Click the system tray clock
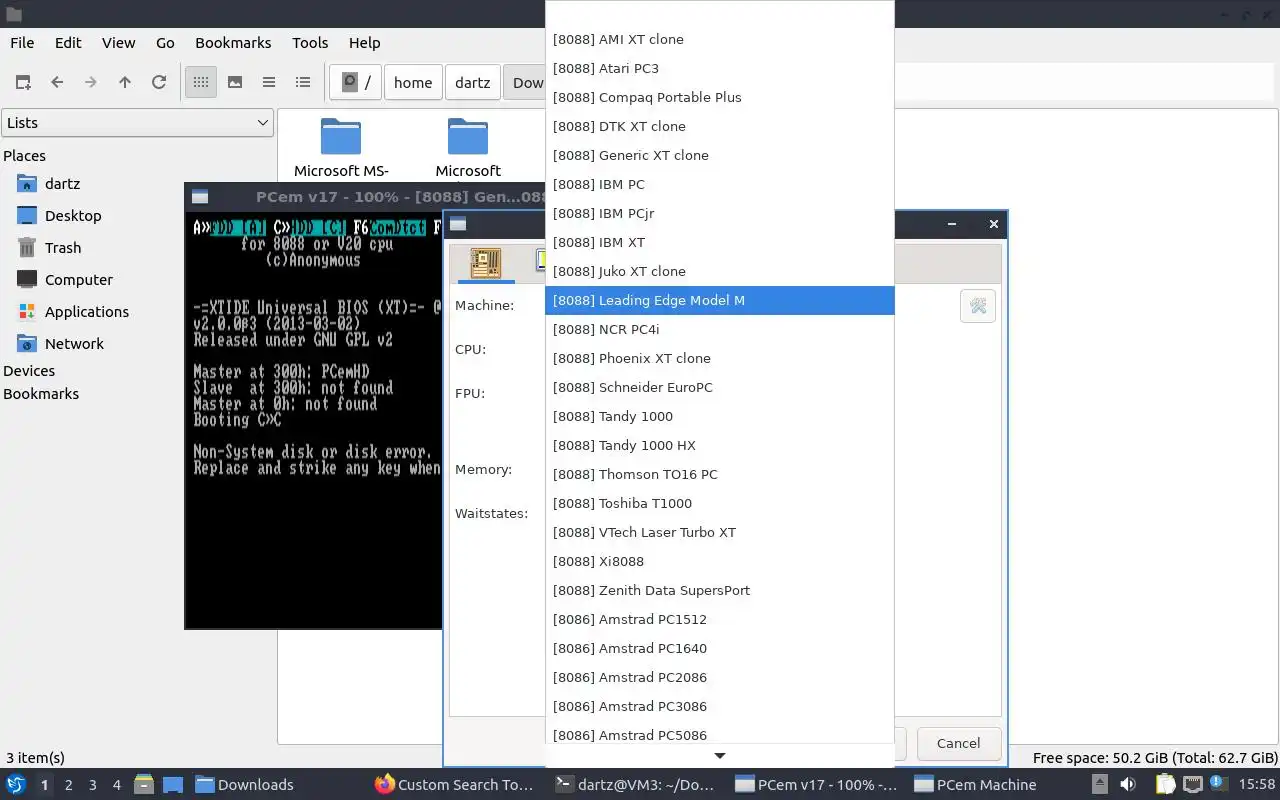The width and height of the screenshot is (1280, 800). (1257, 785)
